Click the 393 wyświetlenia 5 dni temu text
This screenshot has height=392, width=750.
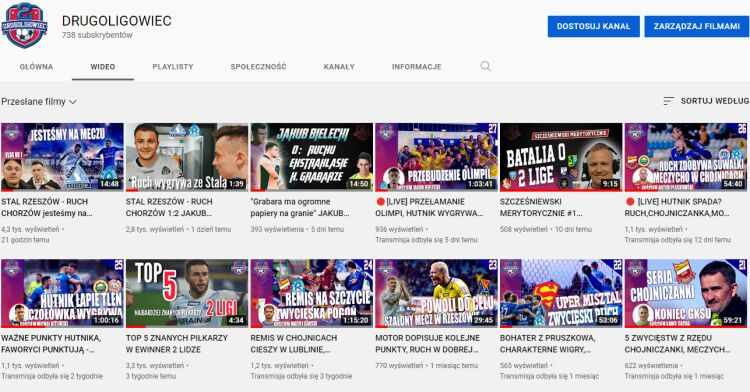(297, 229)
